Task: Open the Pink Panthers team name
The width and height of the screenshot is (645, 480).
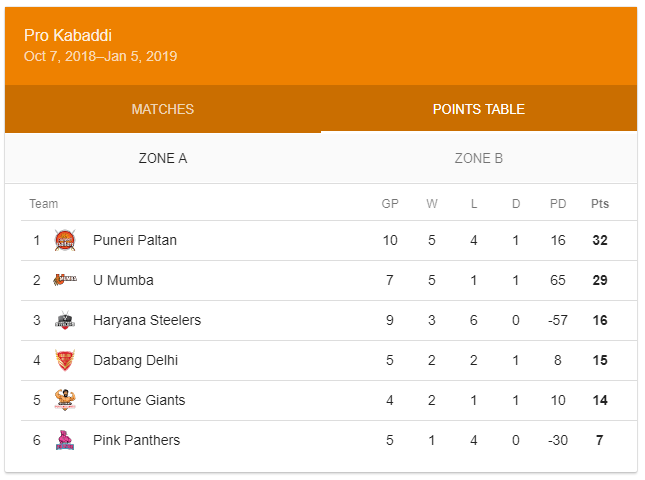Action: coord(137,440)
